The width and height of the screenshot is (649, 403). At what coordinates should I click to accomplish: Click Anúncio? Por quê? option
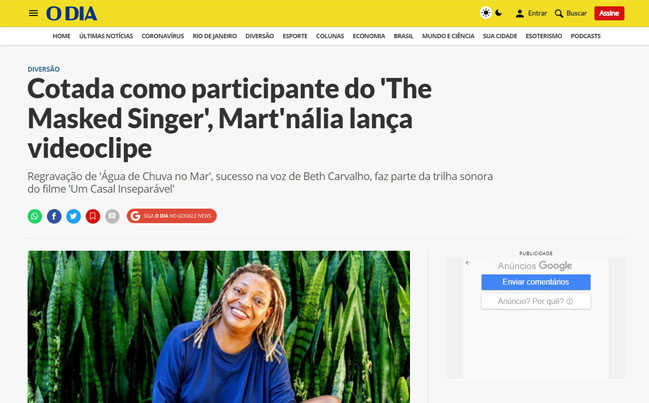pos(536,301)
